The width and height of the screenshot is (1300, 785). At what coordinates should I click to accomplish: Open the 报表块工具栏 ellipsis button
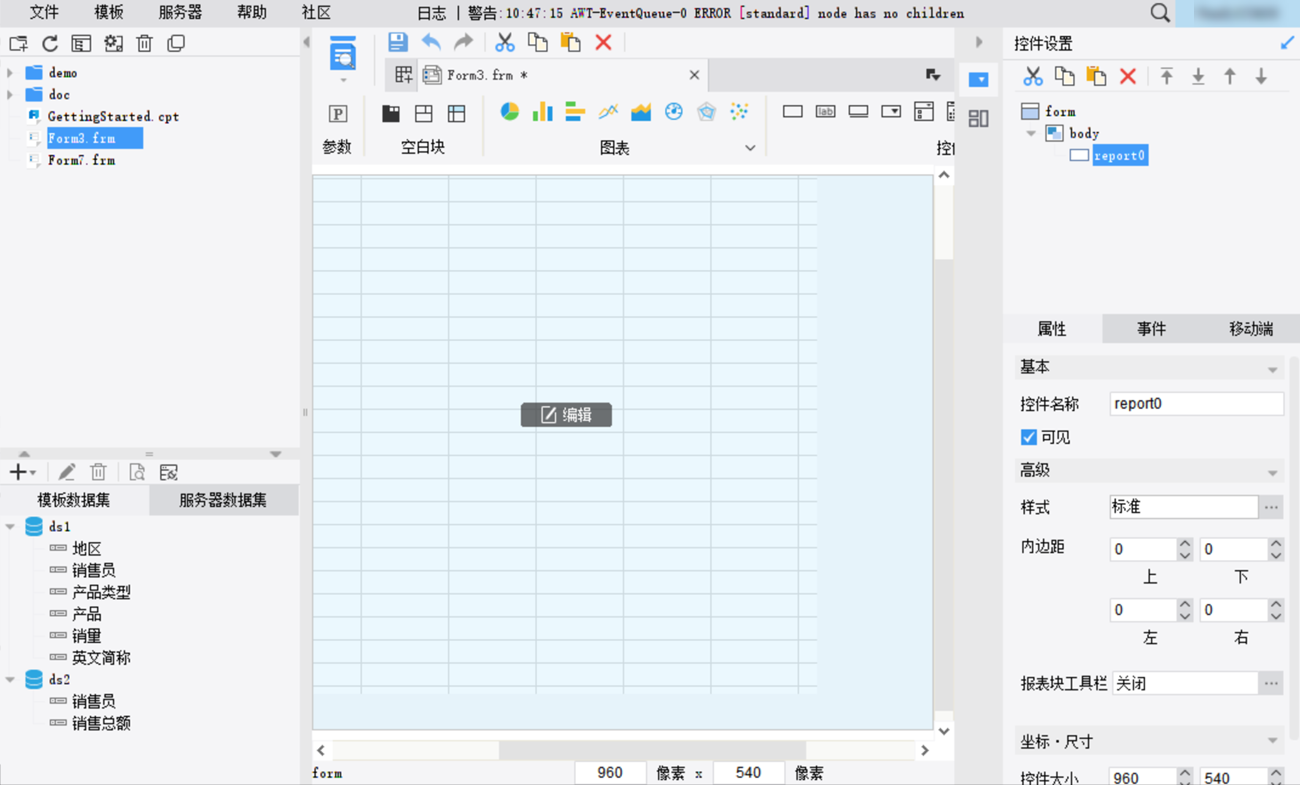coord(1271,684)
